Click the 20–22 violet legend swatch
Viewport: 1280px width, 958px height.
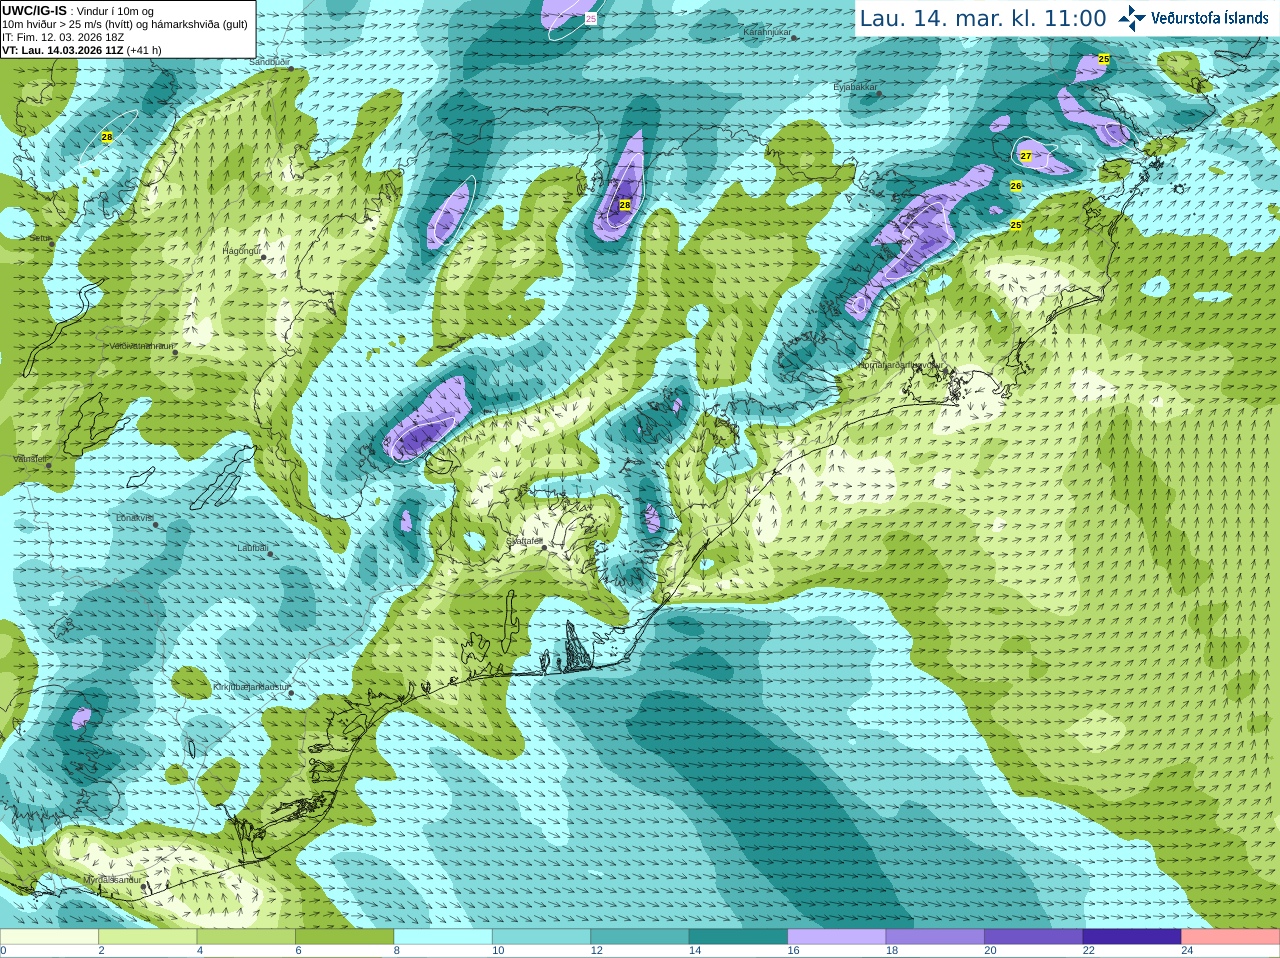click(x=1034, y=937)
